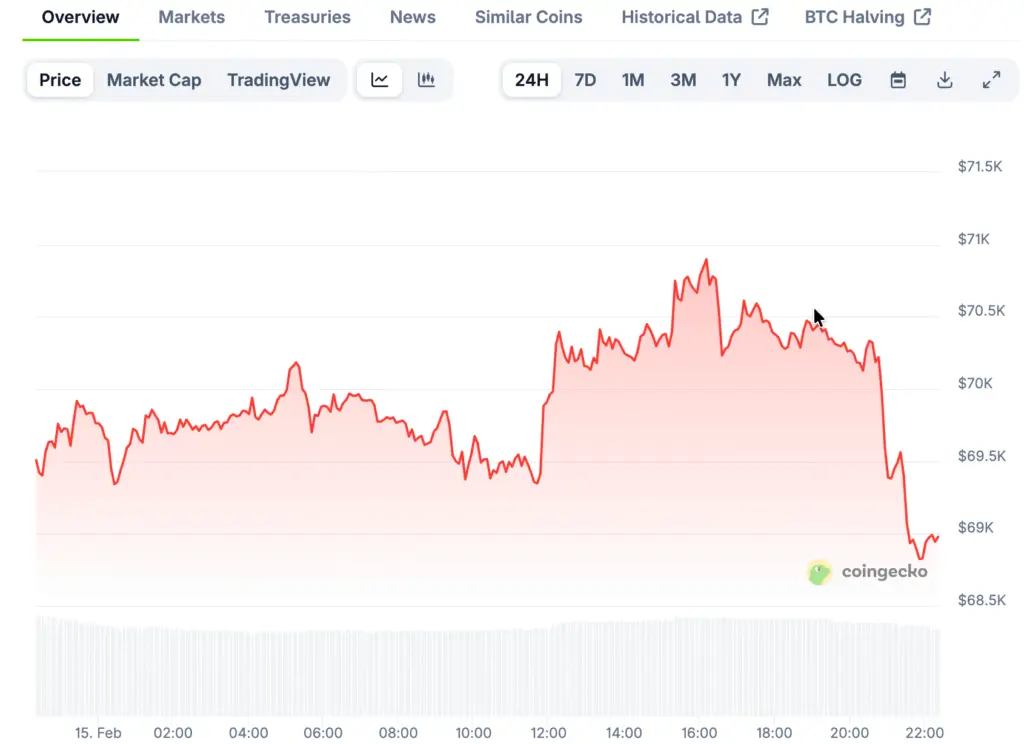
Task: Click the News tab
Action: click(412, 17)
